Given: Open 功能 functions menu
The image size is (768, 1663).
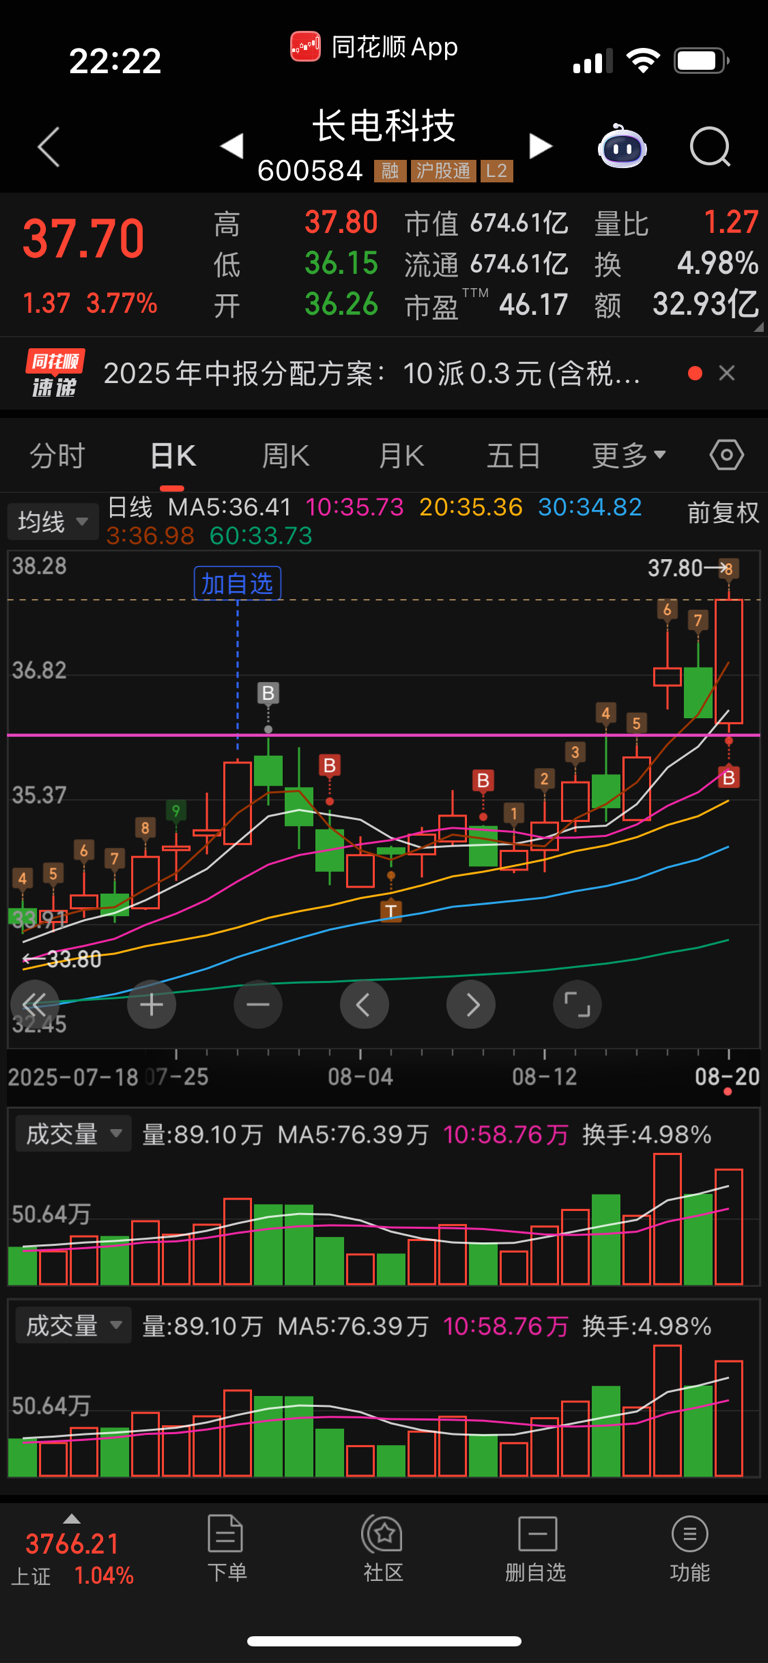Looking at the screenshot, I should 689,1549.
